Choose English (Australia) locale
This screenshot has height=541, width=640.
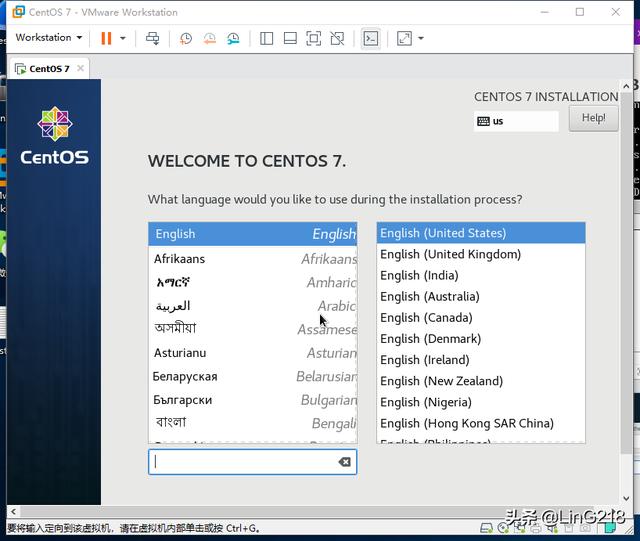point(481,296)
